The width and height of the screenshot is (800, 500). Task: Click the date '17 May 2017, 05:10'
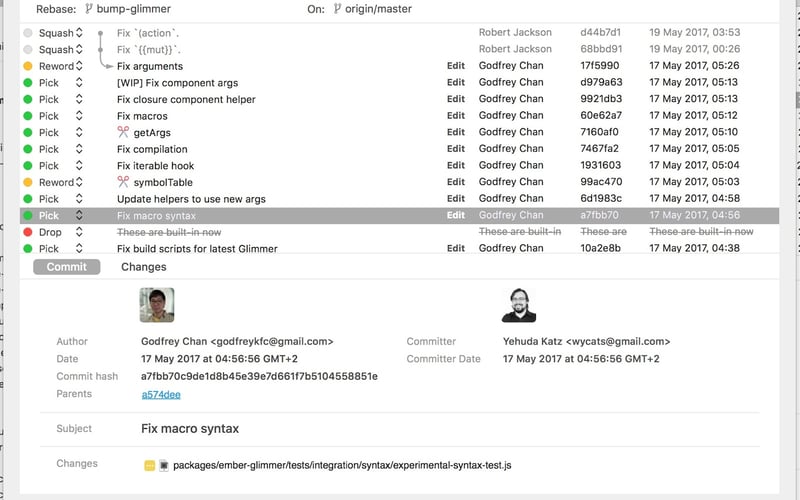[x=693, y=132]
